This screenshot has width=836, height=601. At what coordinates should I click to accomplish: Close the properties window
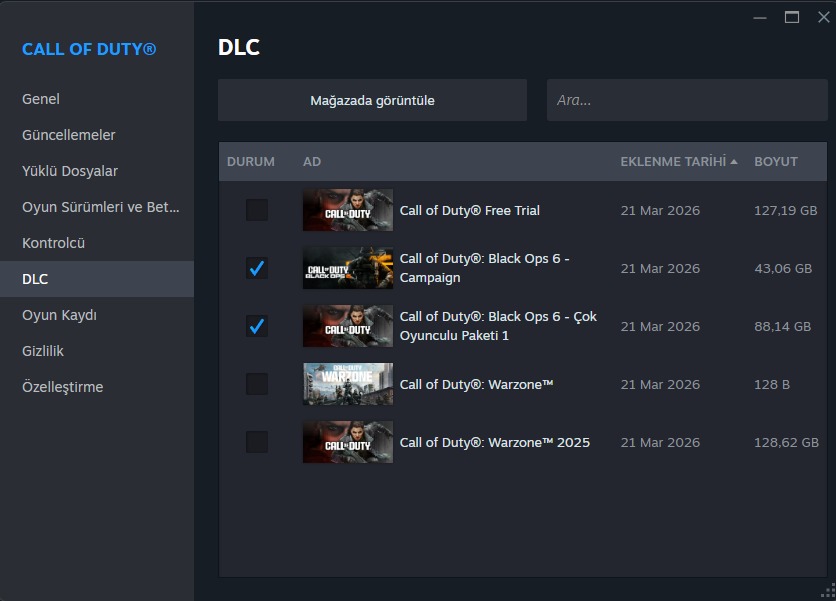pyautogui.click(x=824, y=18)
